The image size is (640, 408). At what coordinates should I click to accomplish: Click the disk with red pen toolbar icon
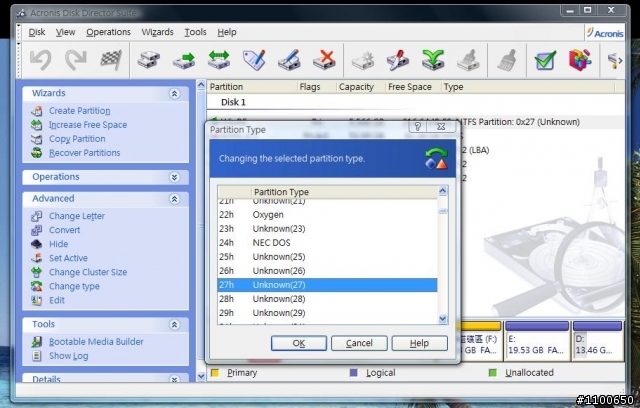coord(398,60)
